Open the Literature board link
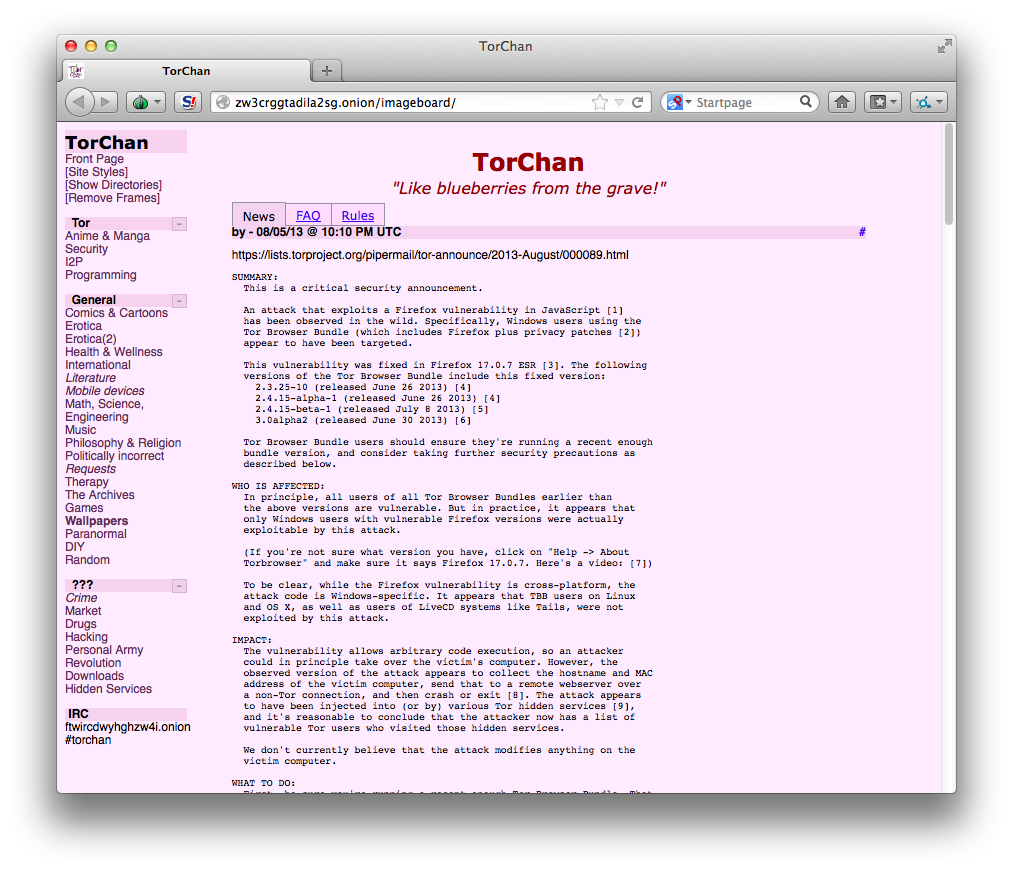This screenshot has width=1013, height=872. (90, 378)
